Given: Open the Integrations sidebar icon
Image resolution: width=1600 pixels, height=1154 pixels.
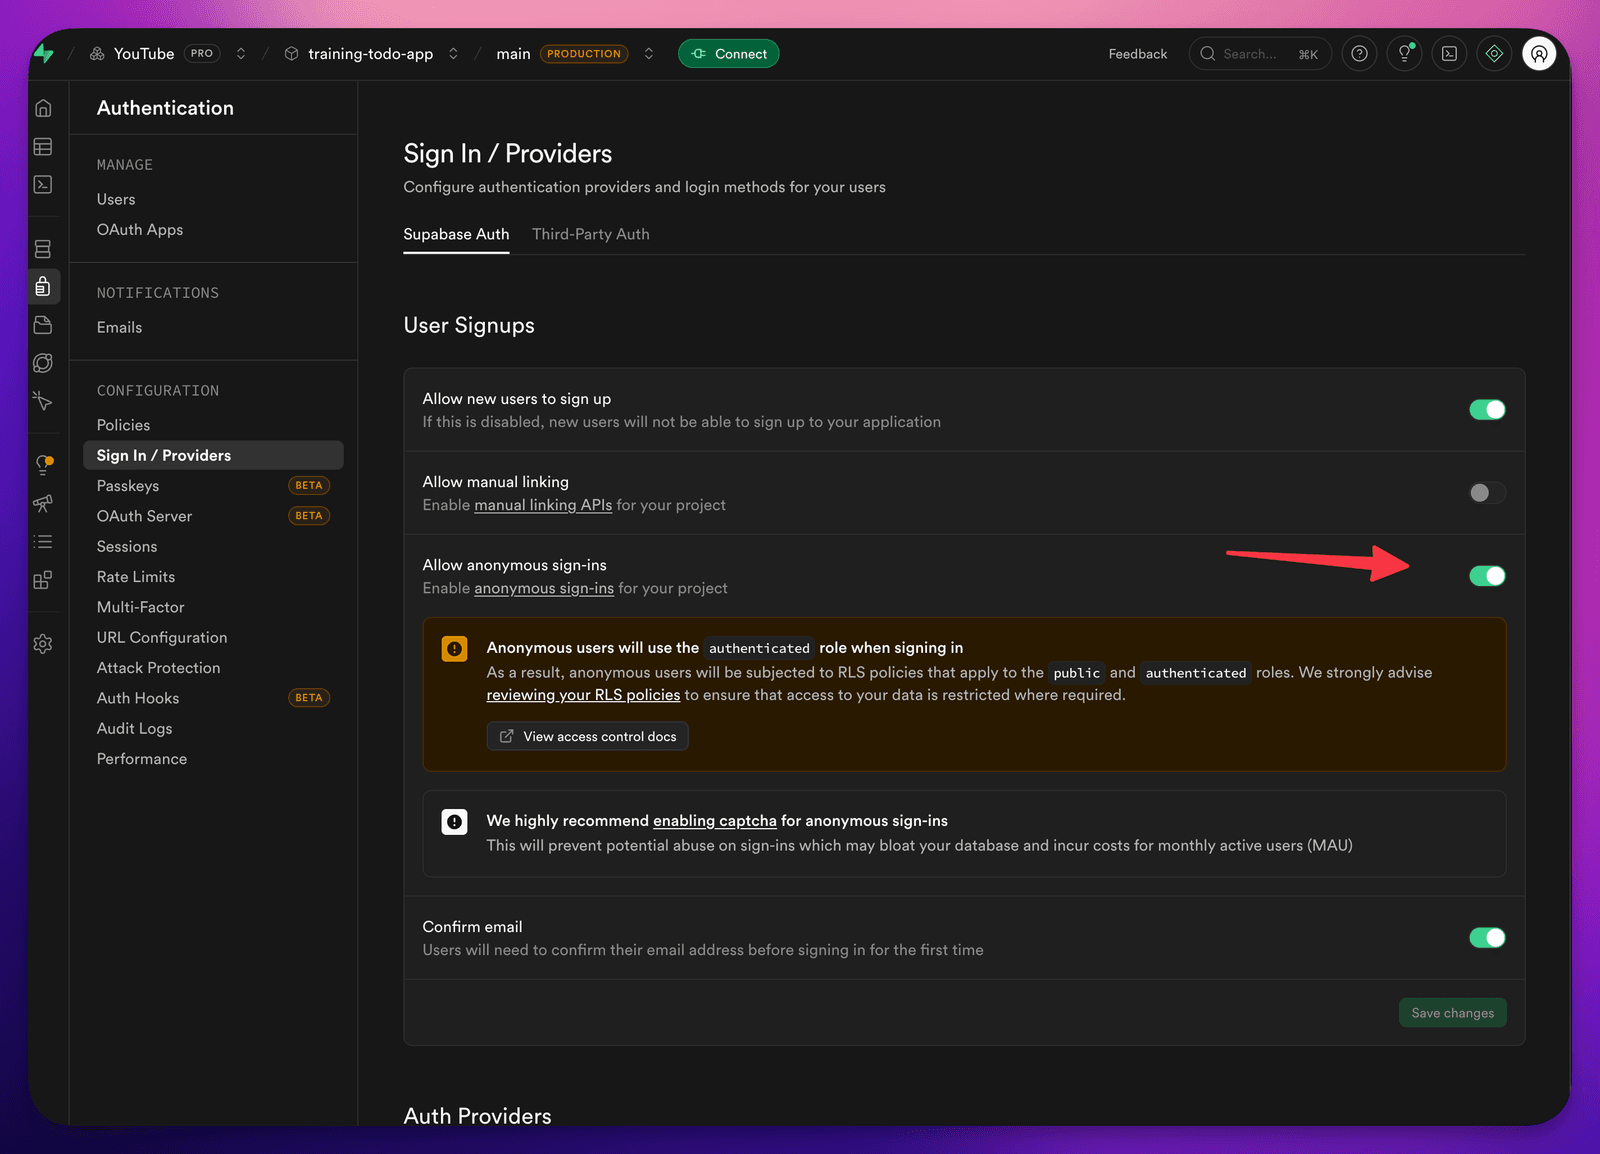Looking at the screenshot, I should [x=43, y=580].
